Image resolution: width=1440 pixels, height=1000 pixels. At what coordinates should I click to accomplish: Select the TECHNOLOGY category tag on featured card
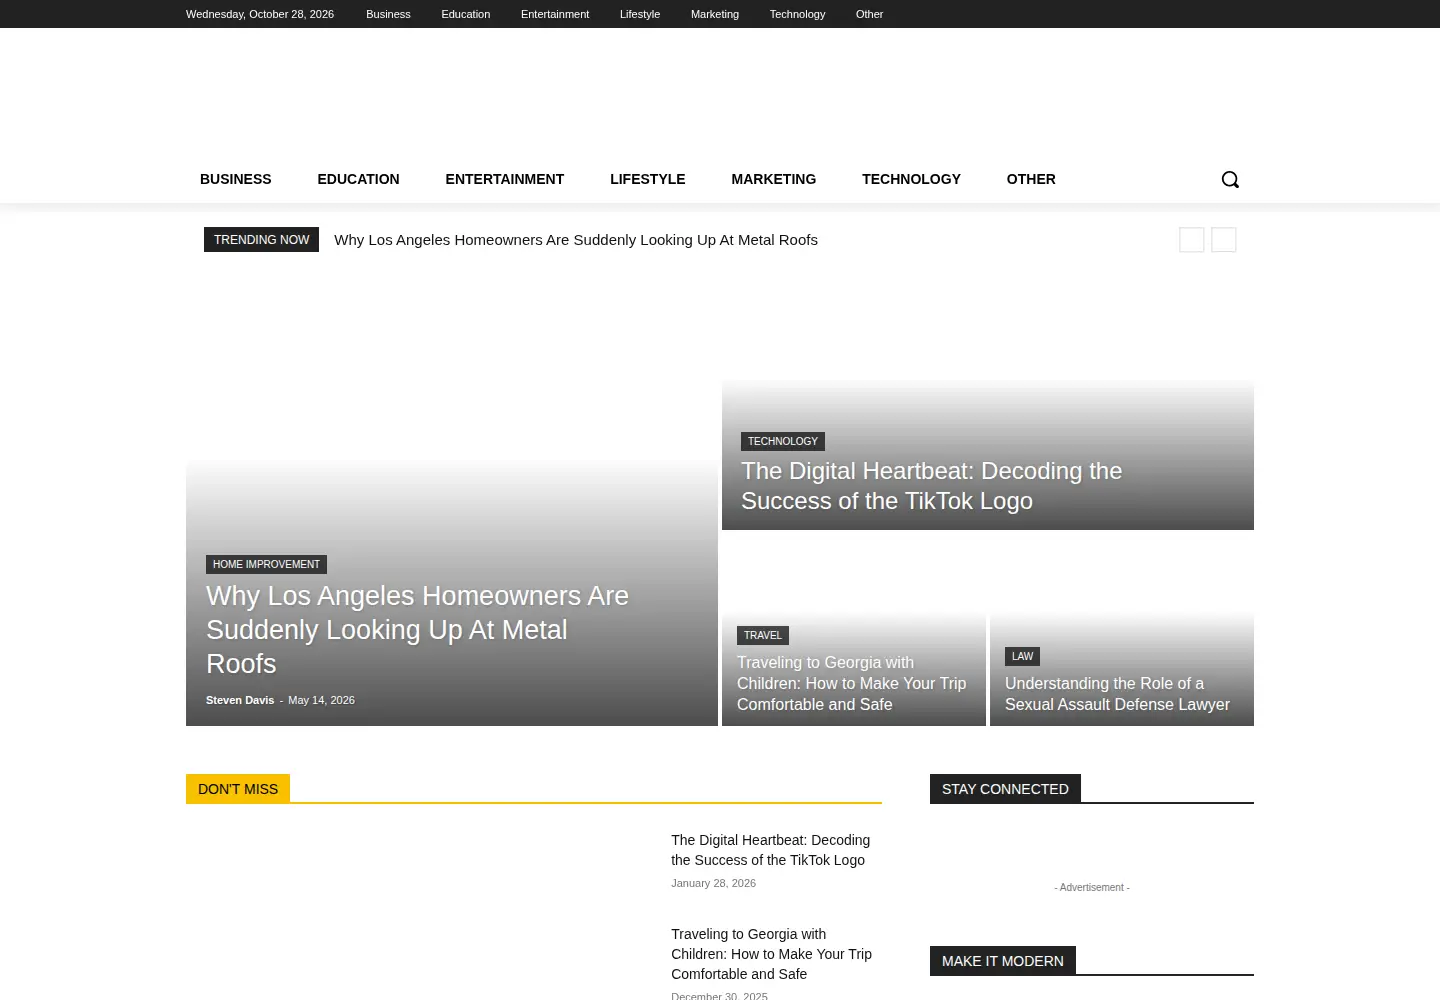(x=783, y=441)
